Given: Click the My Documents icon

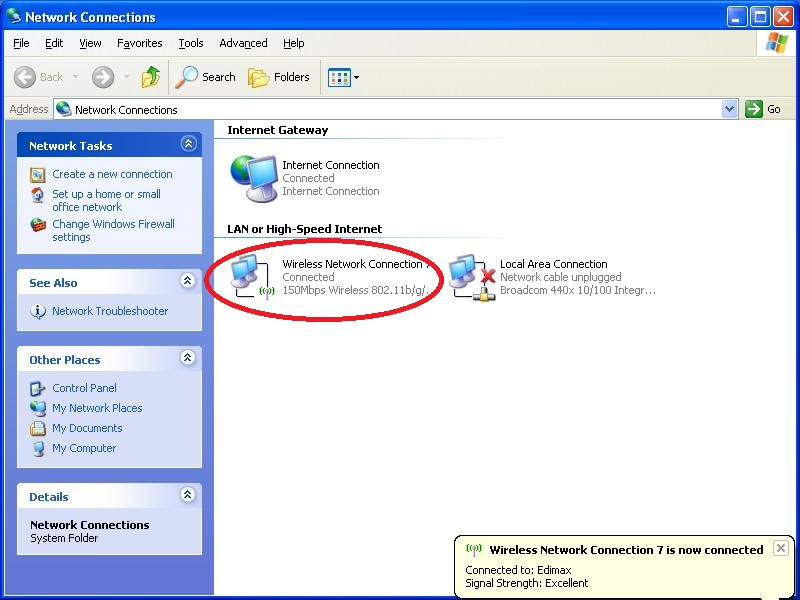Looking at the screenshot, I should pyautogui.click(x=38, y=428).
